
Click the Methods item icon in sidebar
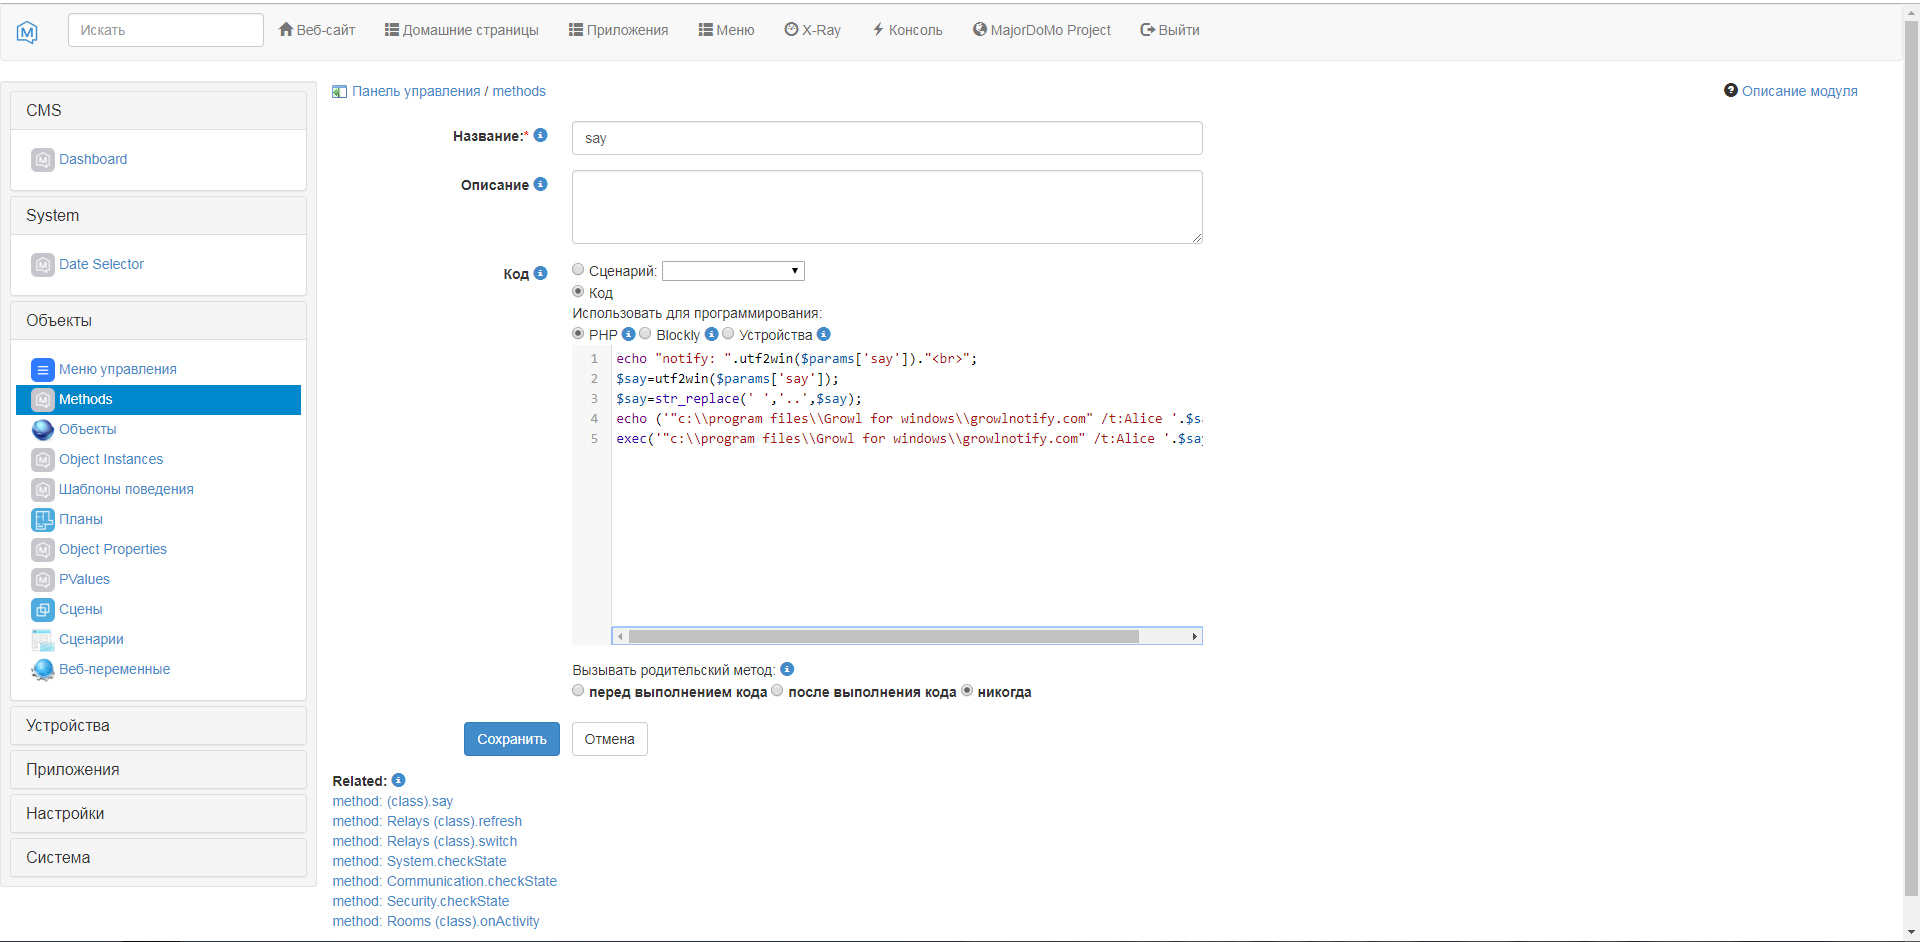43,400
